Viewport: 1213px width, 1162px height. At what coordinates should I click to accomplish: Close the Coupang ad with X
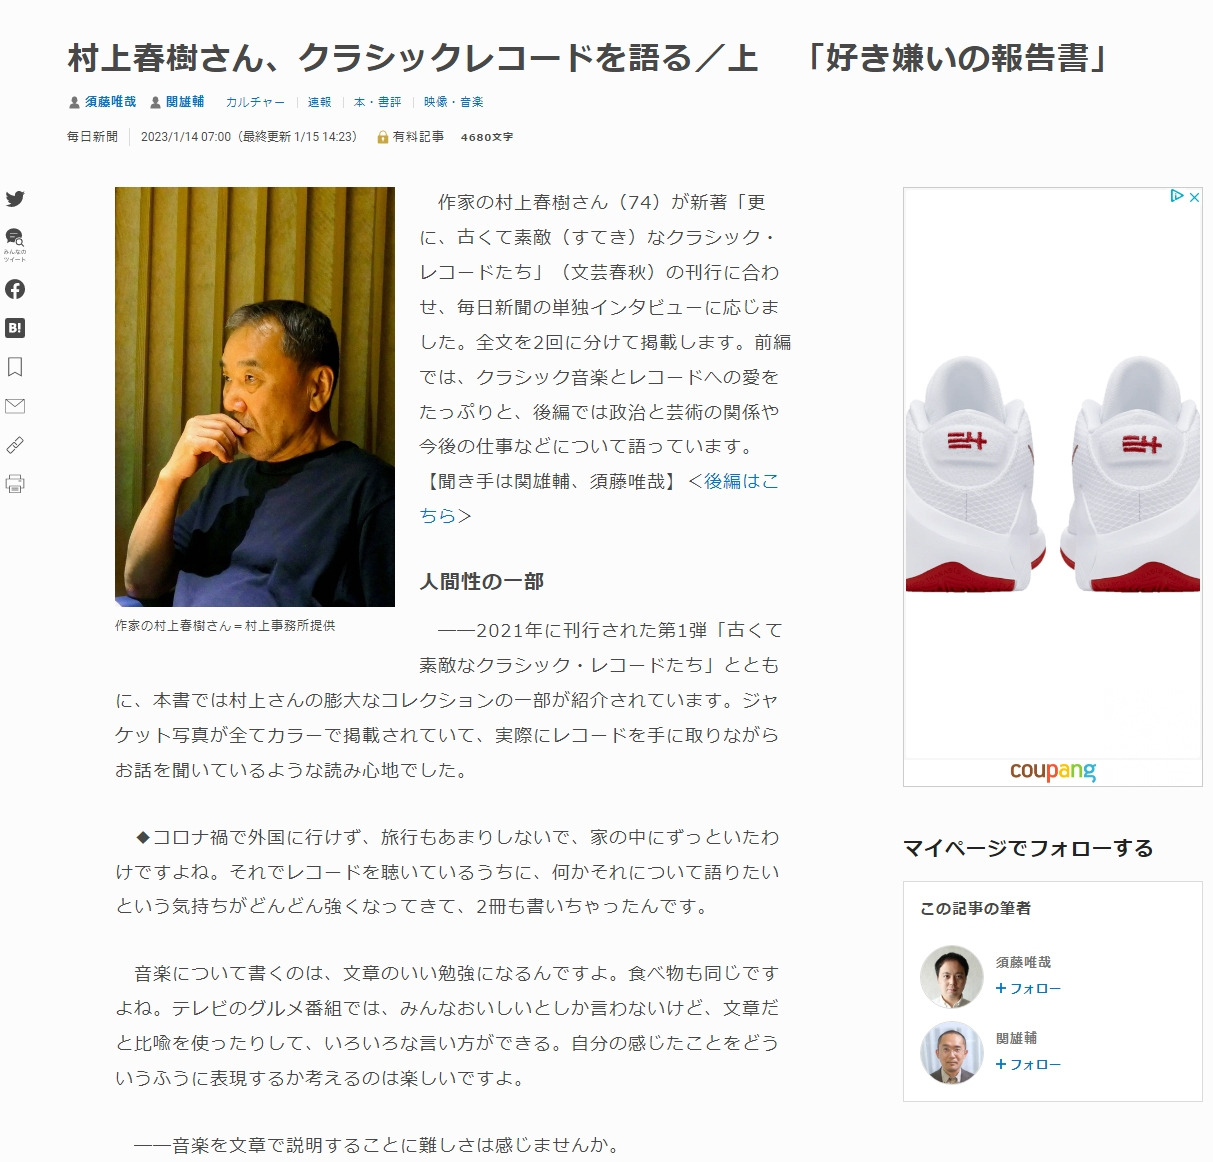(x=1194, y=197)
